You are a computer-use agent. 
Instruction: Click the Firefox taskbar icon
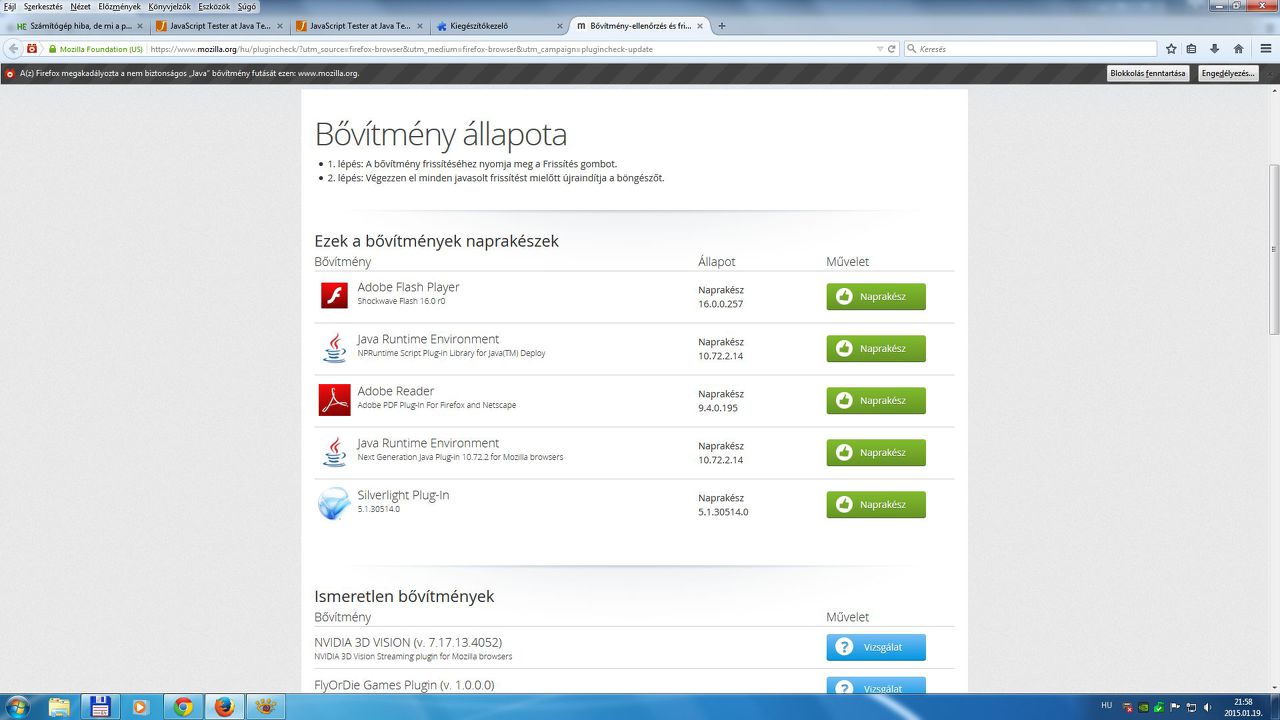tap(224, 707)
